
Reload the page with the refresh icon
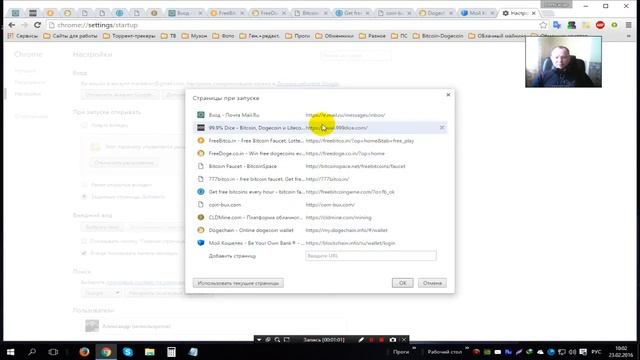click(37, 25)
